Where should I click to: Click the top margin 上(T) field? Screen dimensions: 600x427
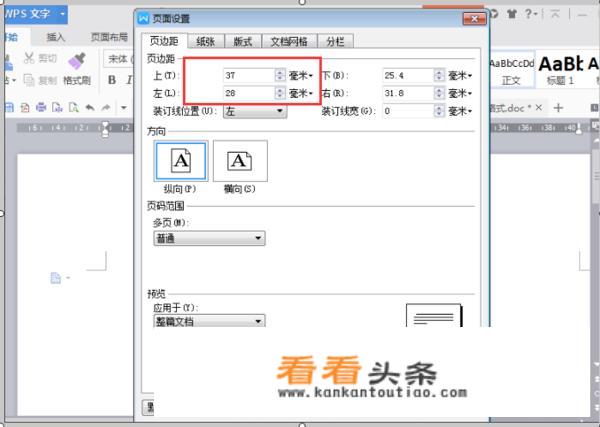[249, 75]
